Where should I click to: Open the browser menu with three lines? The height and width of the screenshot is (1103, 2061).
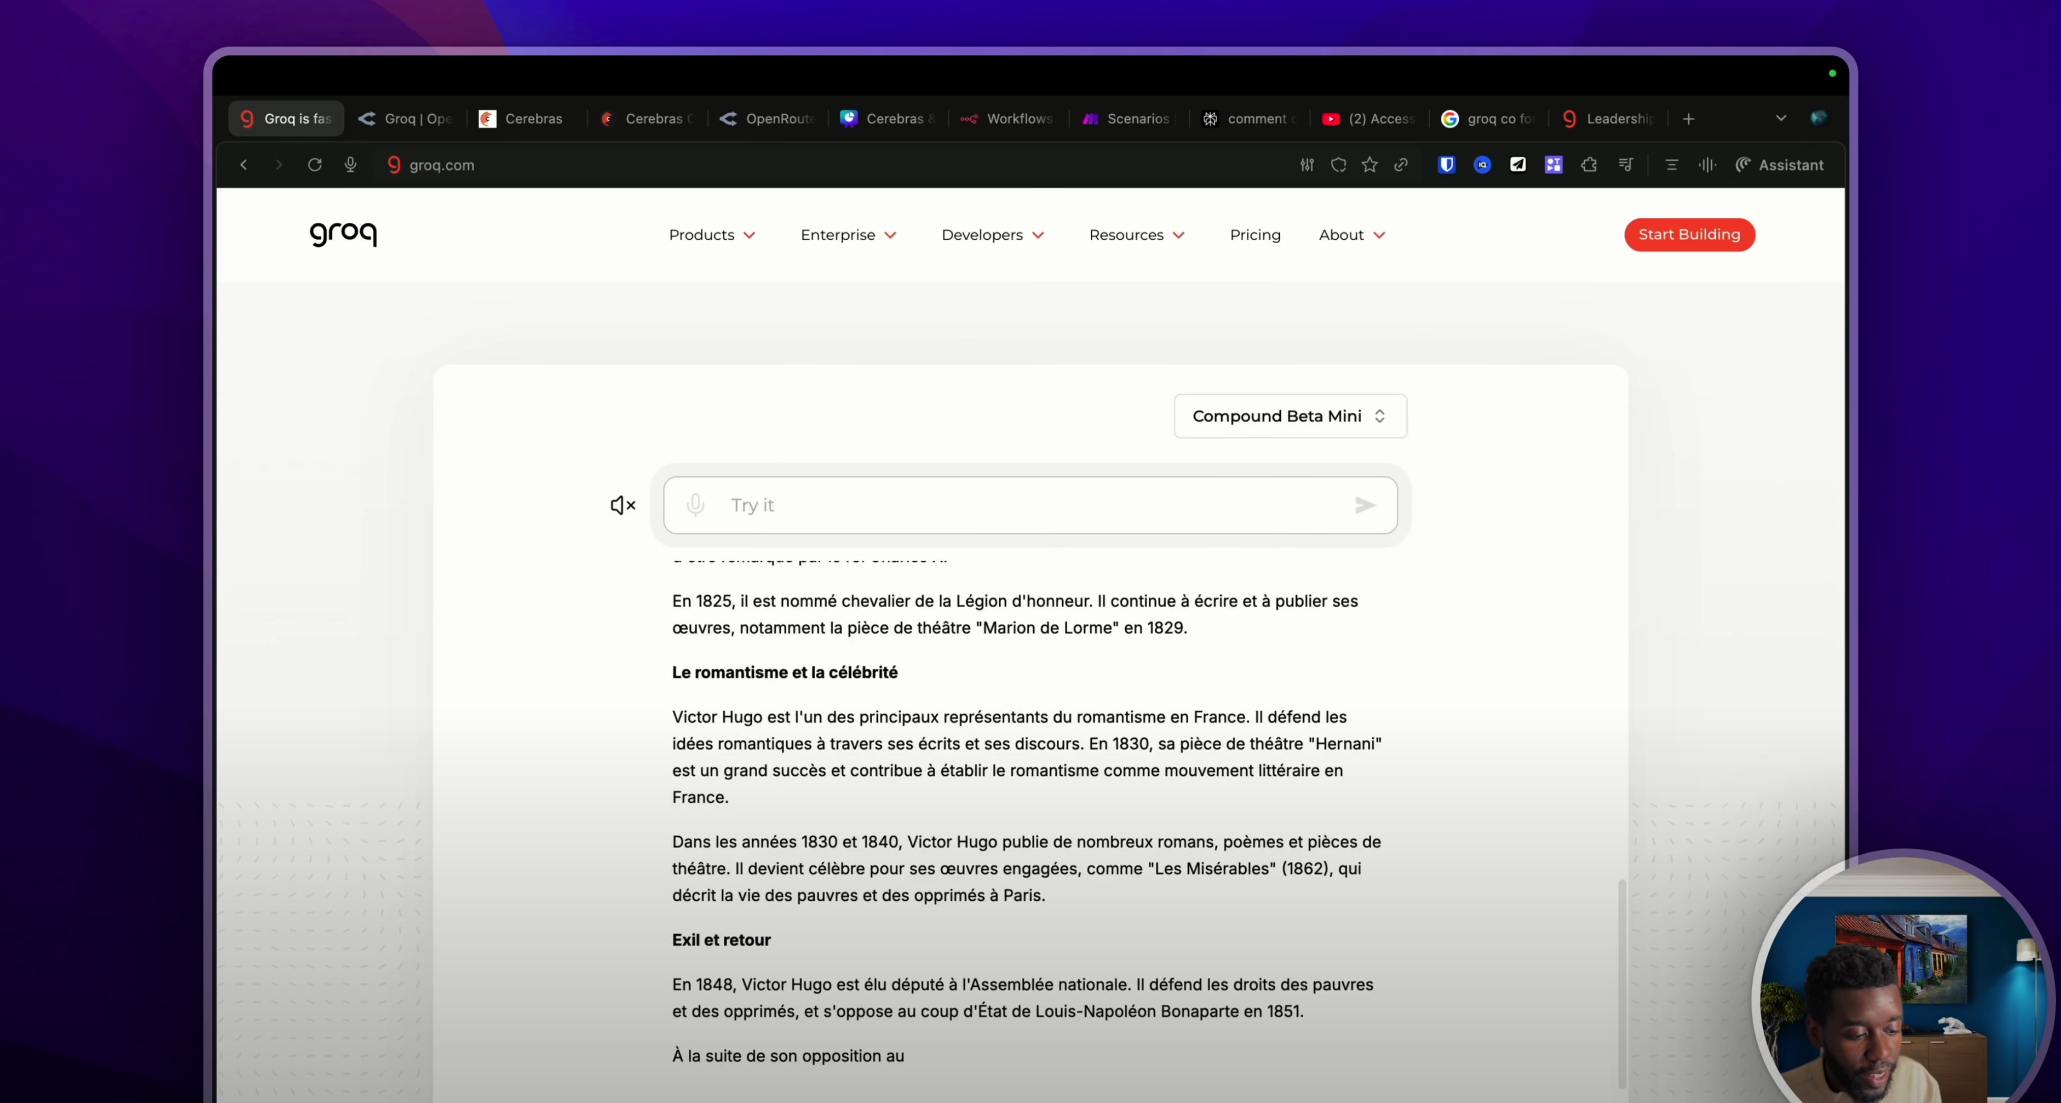click(1671, 165)
